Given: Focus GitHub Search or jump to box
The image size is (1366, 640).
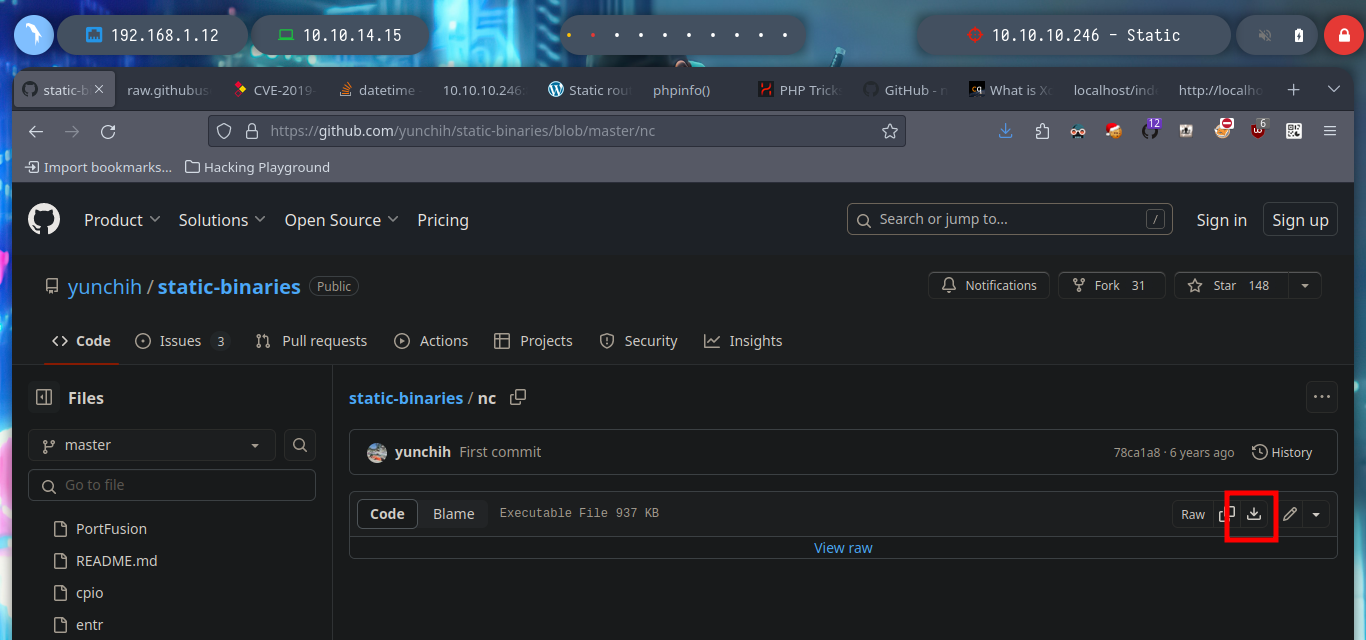Looking at the screenshot, I should tap(1010, 219).
